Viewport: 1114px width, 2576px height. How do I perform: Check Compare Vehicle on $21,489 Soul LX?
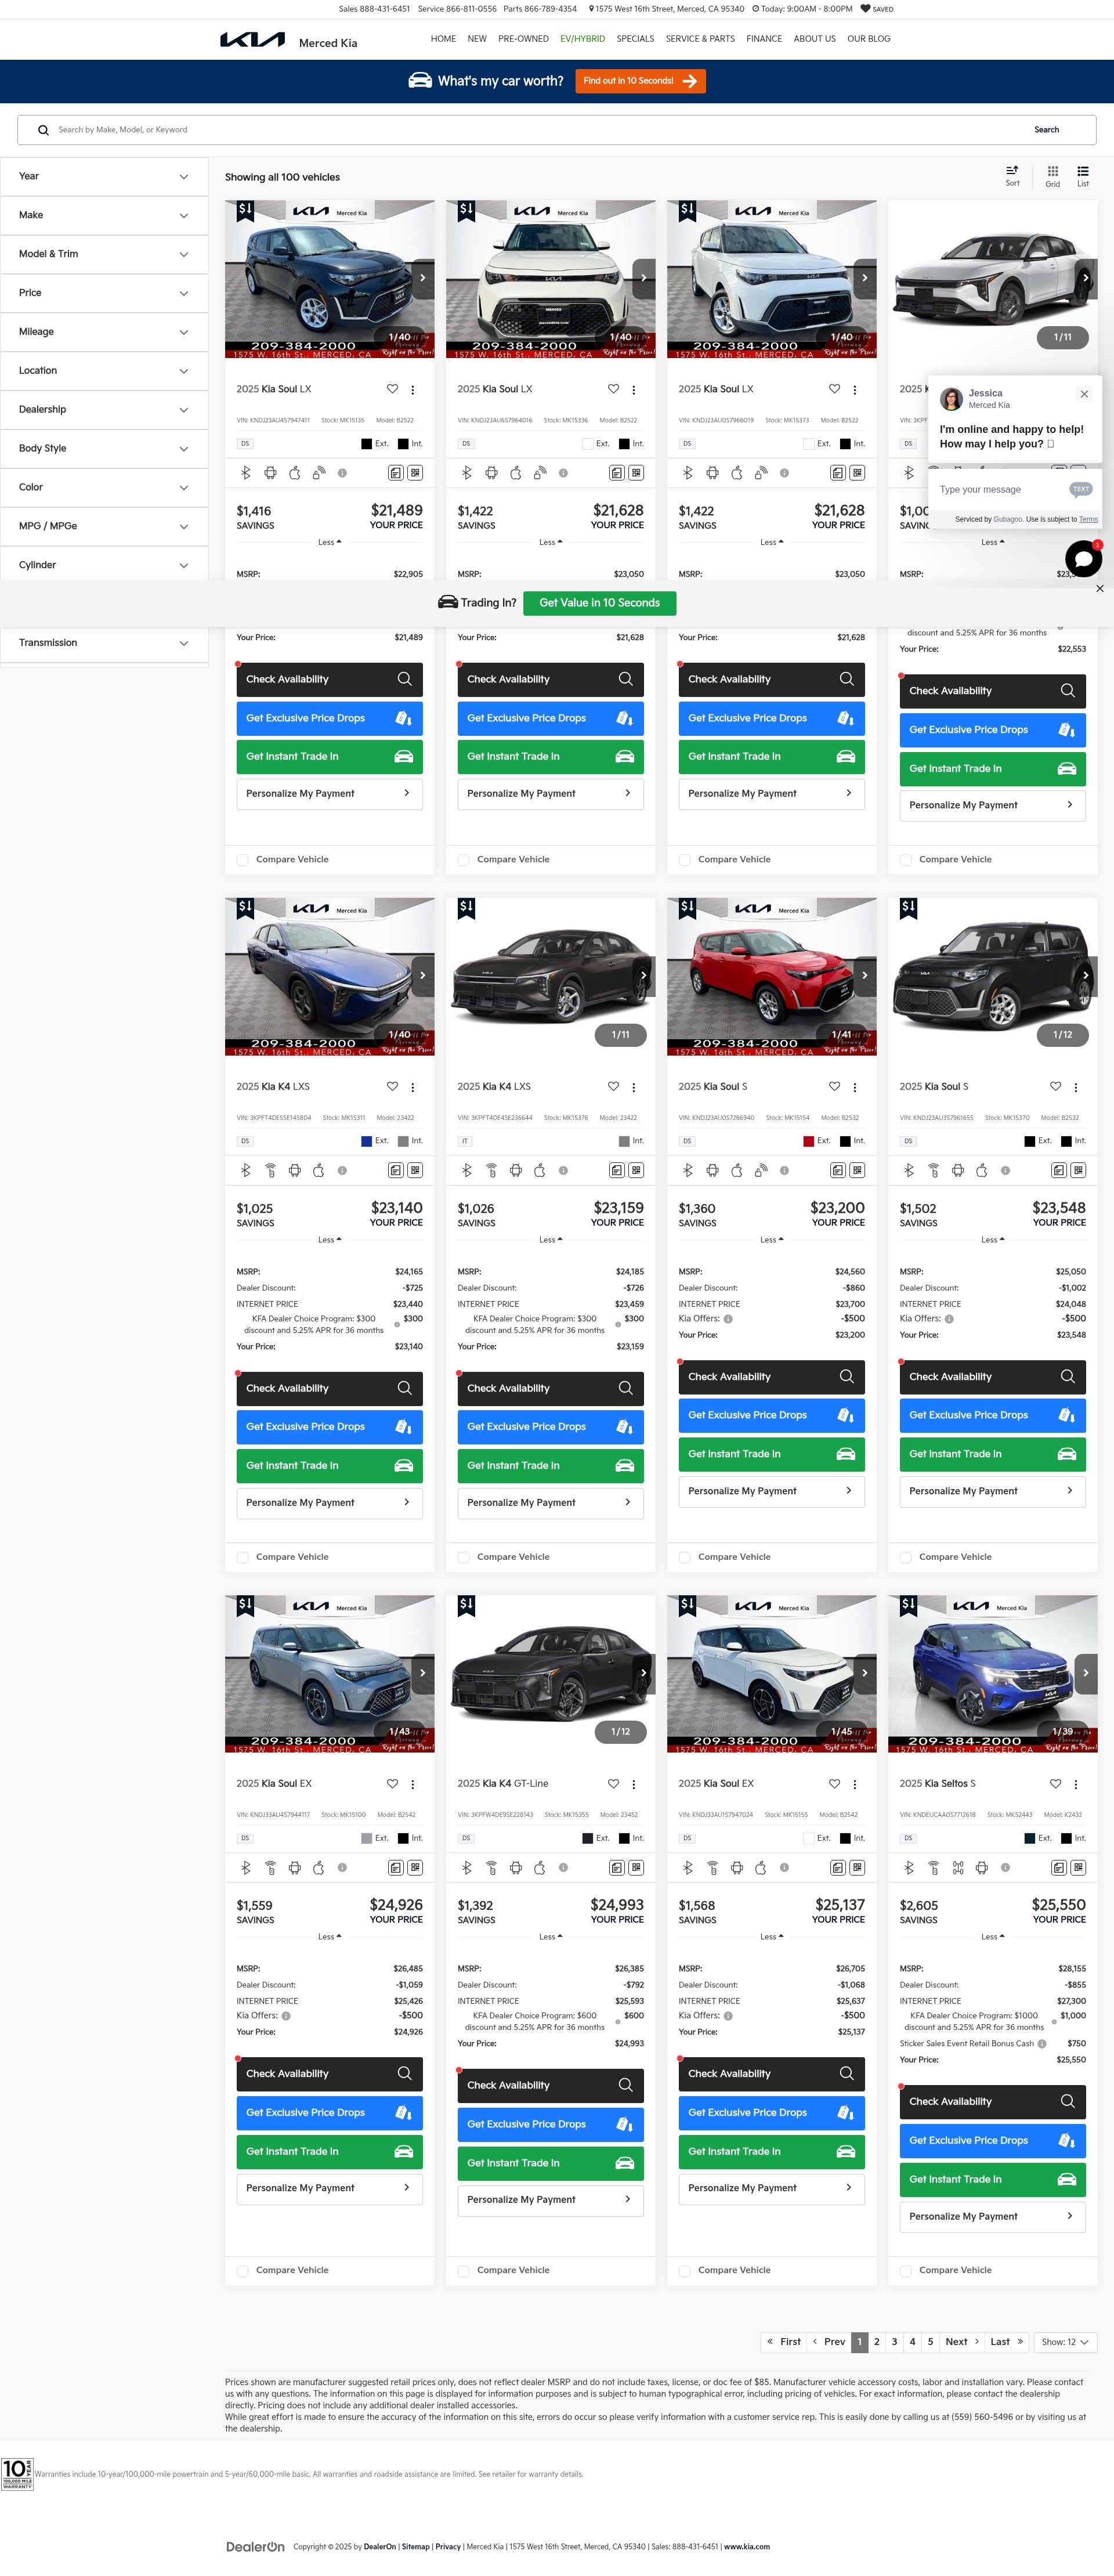click(243, 860)
